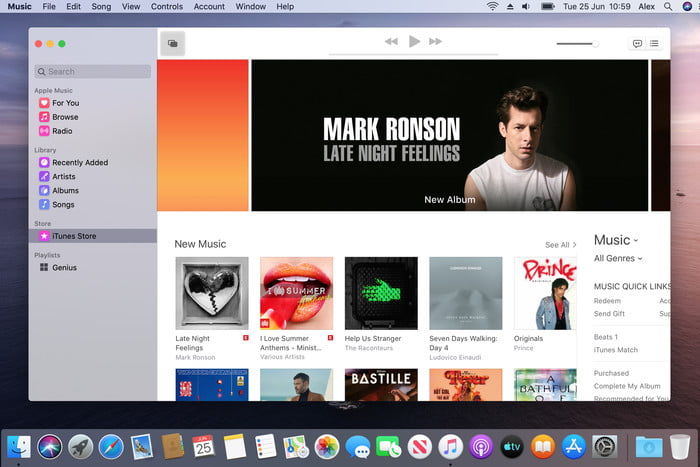This screenshot has height=467, width=700.
Task: Open the Help menu
Action: (285, 6)
